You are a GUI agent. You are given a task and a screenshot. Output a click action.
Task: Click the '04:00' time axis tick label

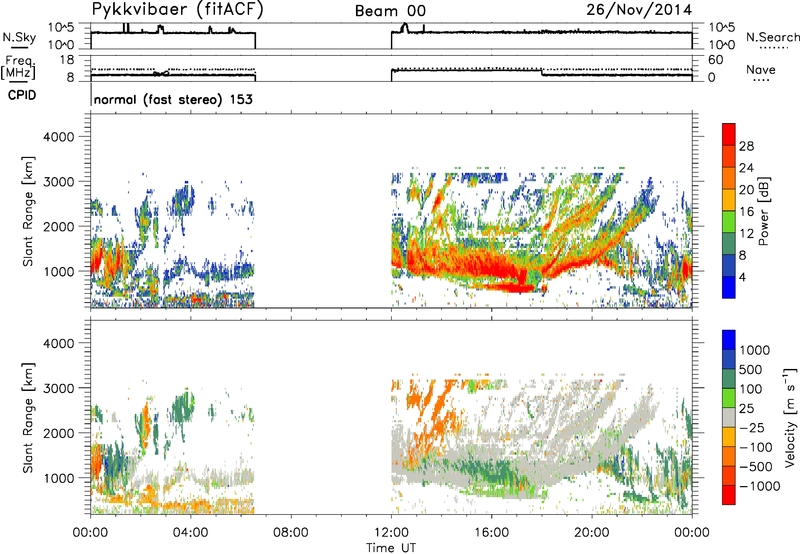pos(191,533)
